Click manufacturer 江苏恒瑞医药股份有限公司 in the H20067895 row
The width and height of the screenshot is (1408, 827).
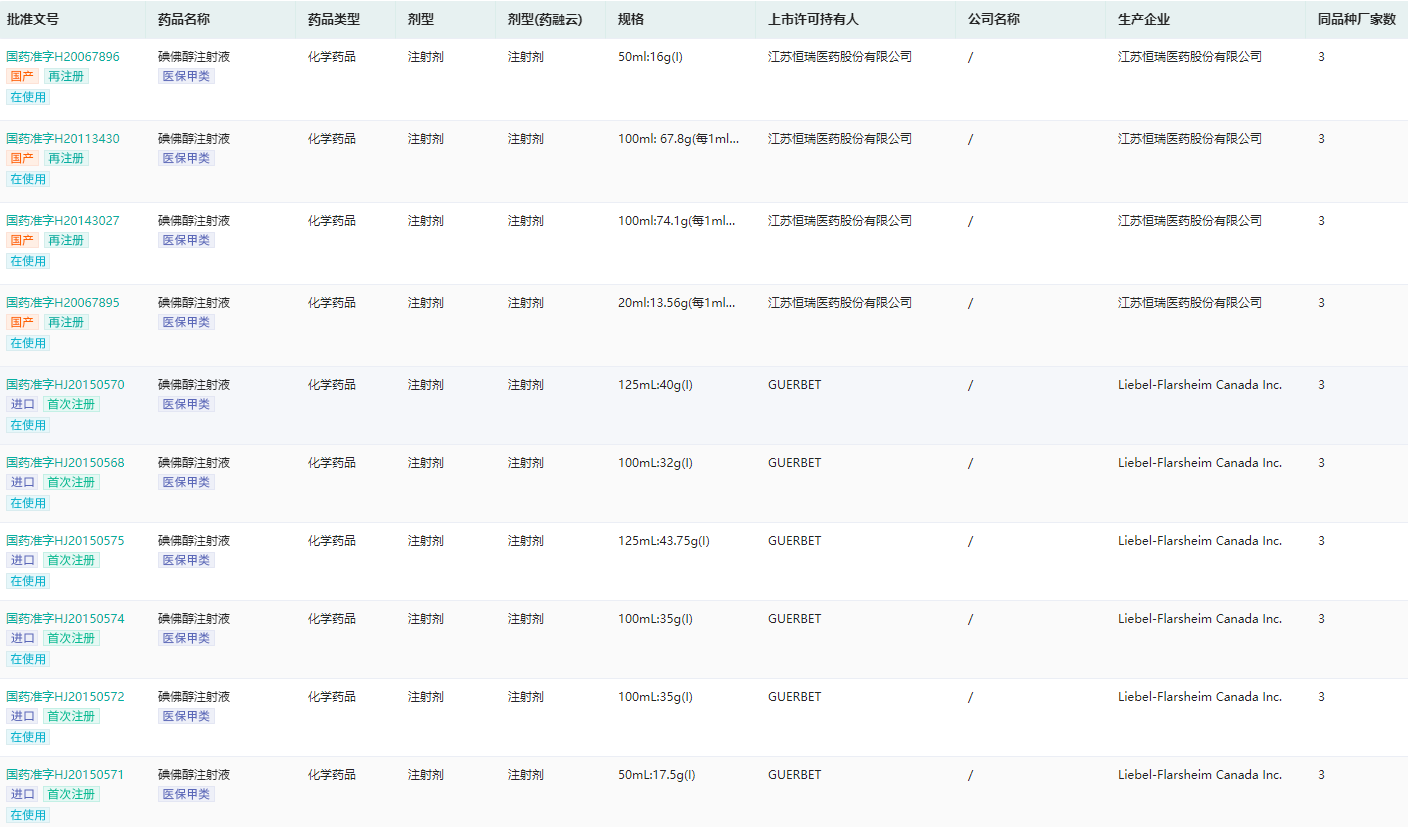(1190, 303)
